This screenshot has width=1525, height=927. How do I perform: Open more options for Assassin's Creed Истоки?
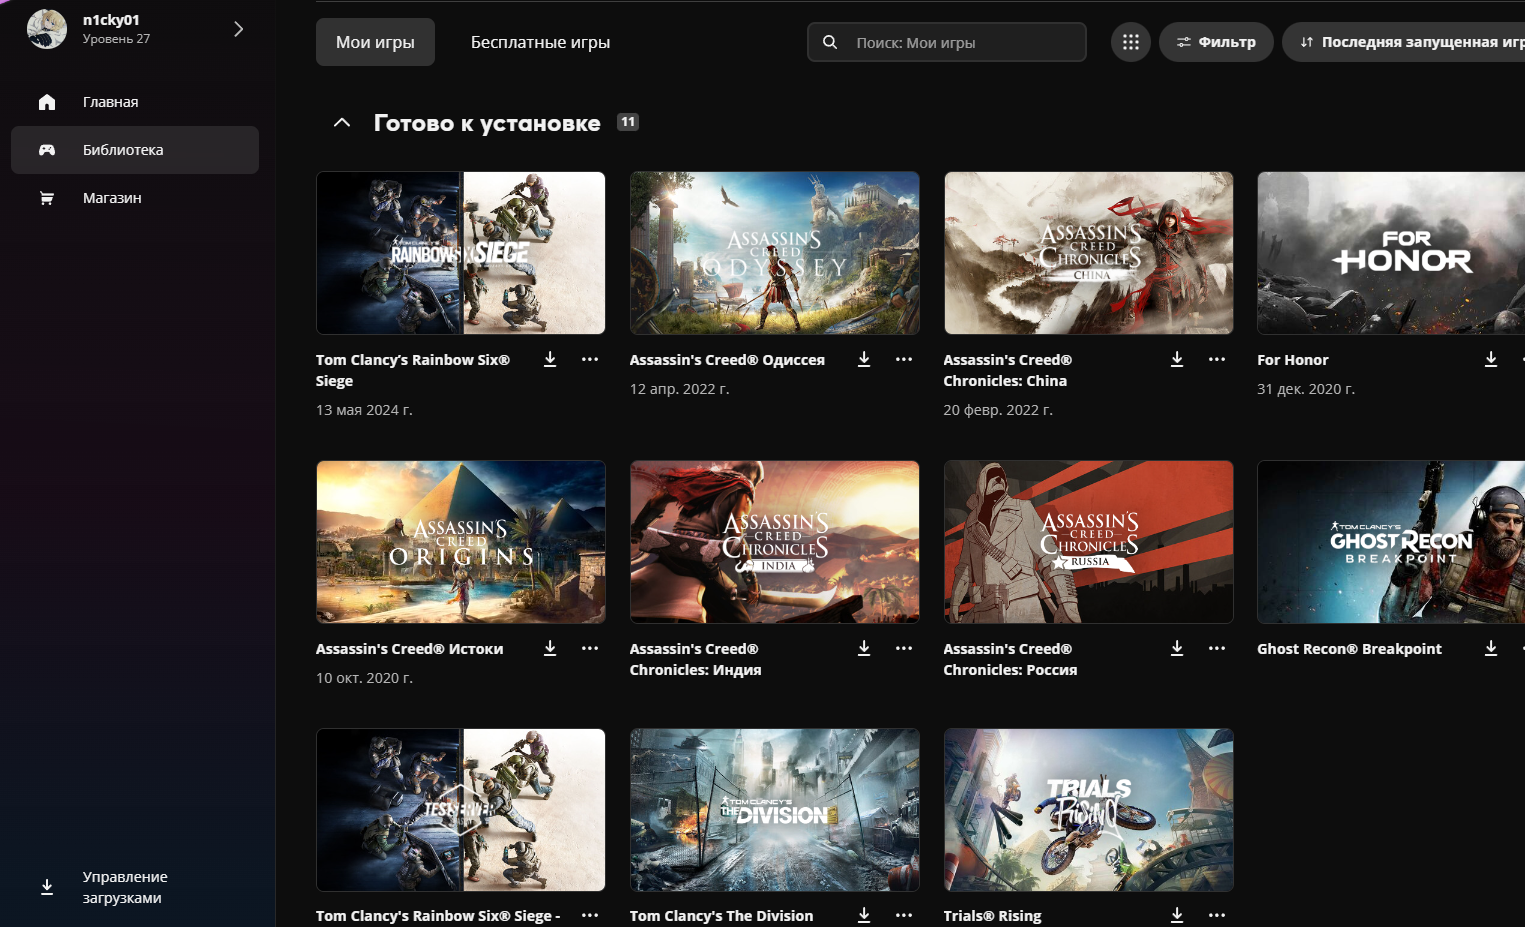pos(590,648)
